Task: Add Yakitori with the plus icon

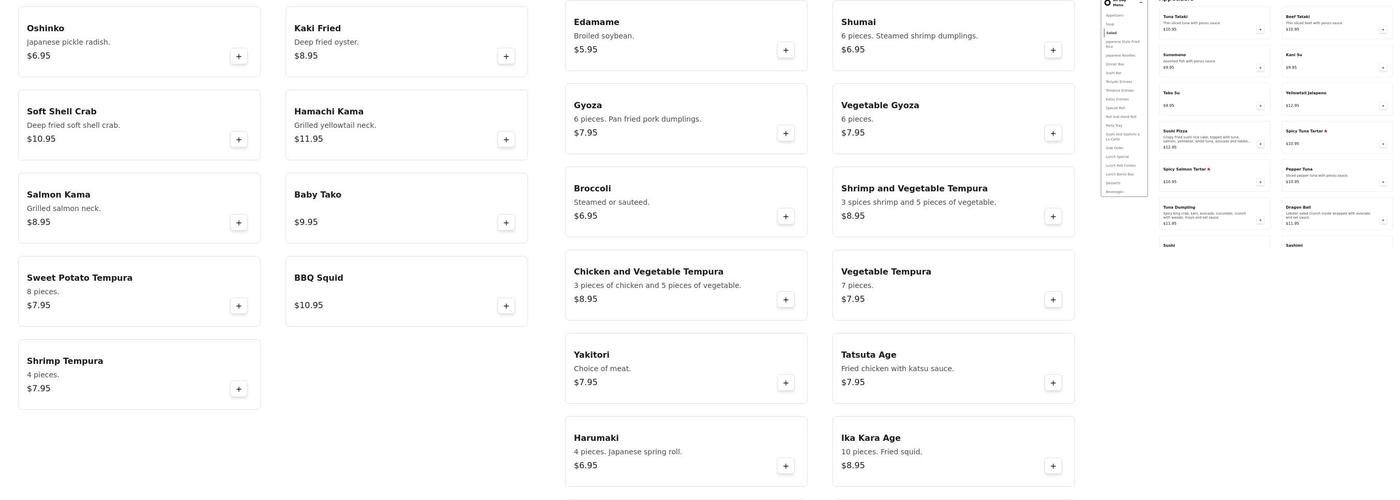Action: [x=785, y=383]
